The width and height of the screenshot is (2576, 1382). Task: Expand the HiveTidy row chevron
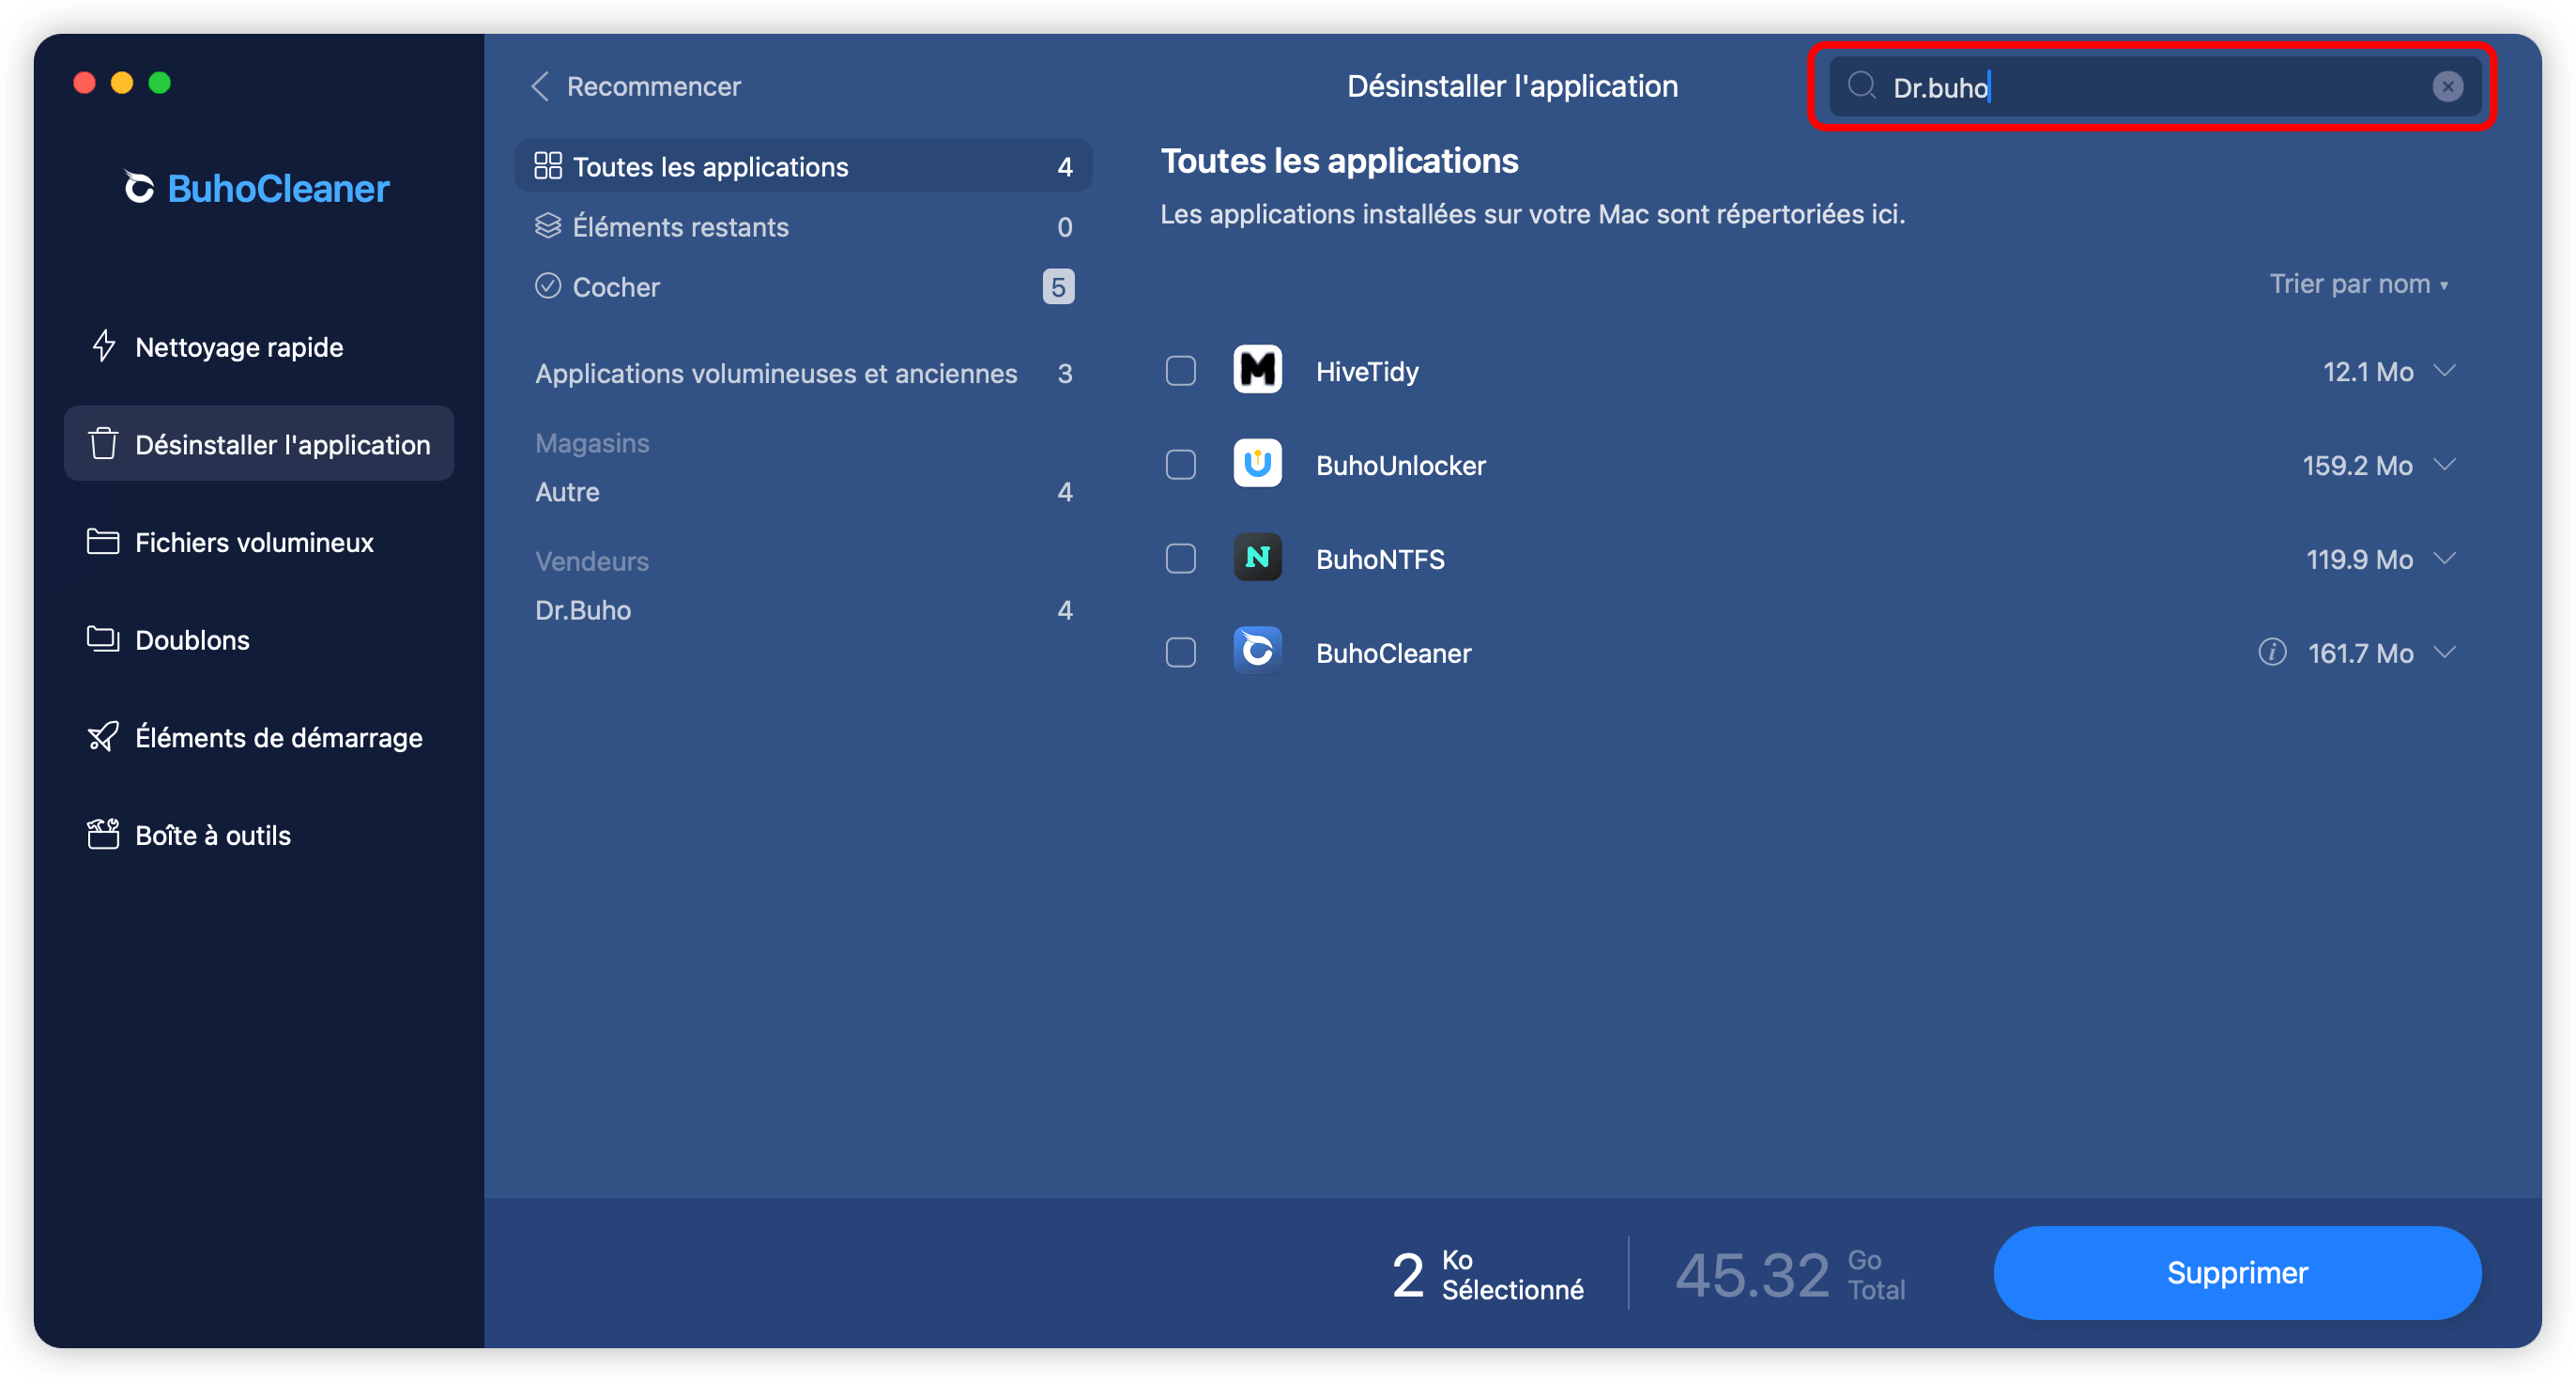tap(2444, 370)
